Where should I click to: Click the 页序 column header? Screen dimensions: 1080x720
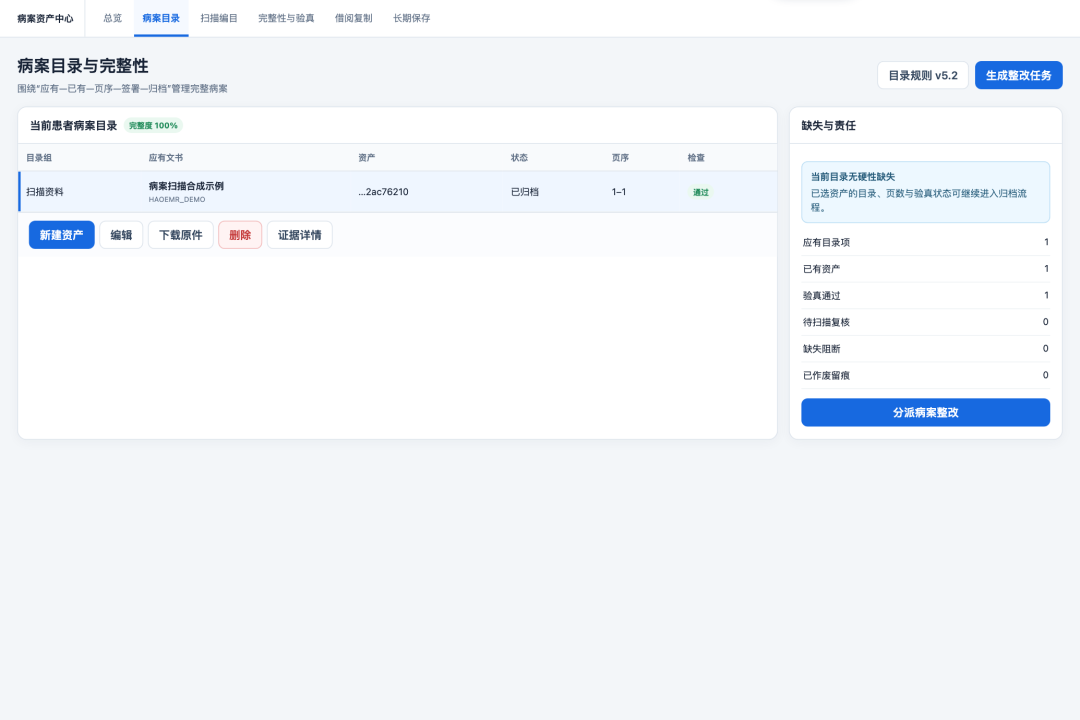click(620, 158)
